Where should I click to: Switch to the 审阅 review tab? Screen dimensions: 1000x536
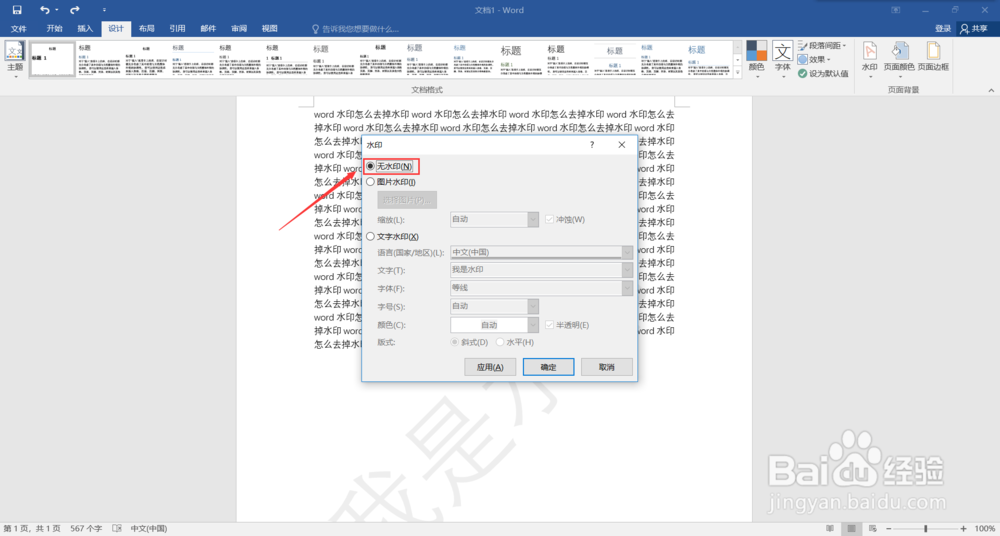tap(239, 29)
